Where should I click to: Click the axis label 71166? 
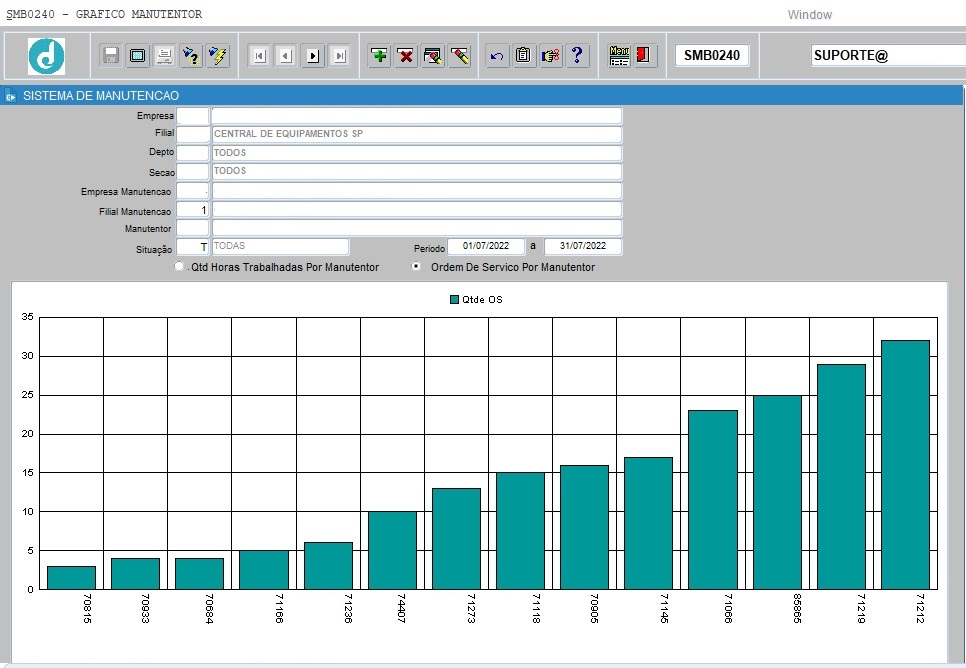[279, 608]
